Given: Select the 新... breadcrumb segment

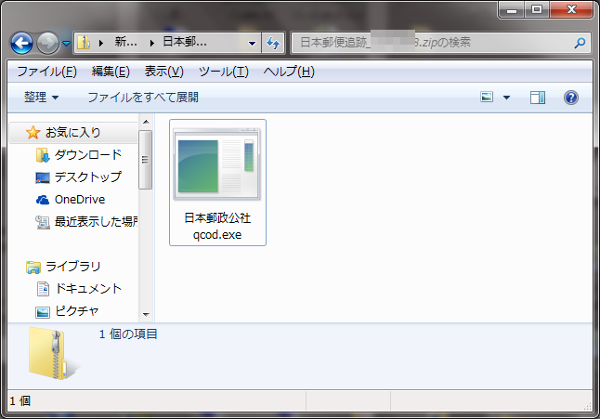Looking at the screenshot, I should pyautogui.click(x=126, y=42).
